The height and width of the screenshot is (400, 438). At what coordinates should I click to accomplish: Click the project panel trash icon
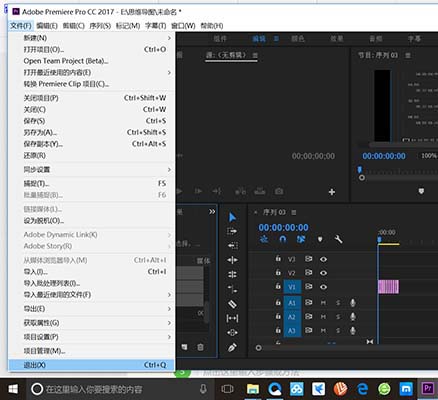coord(200,347)
